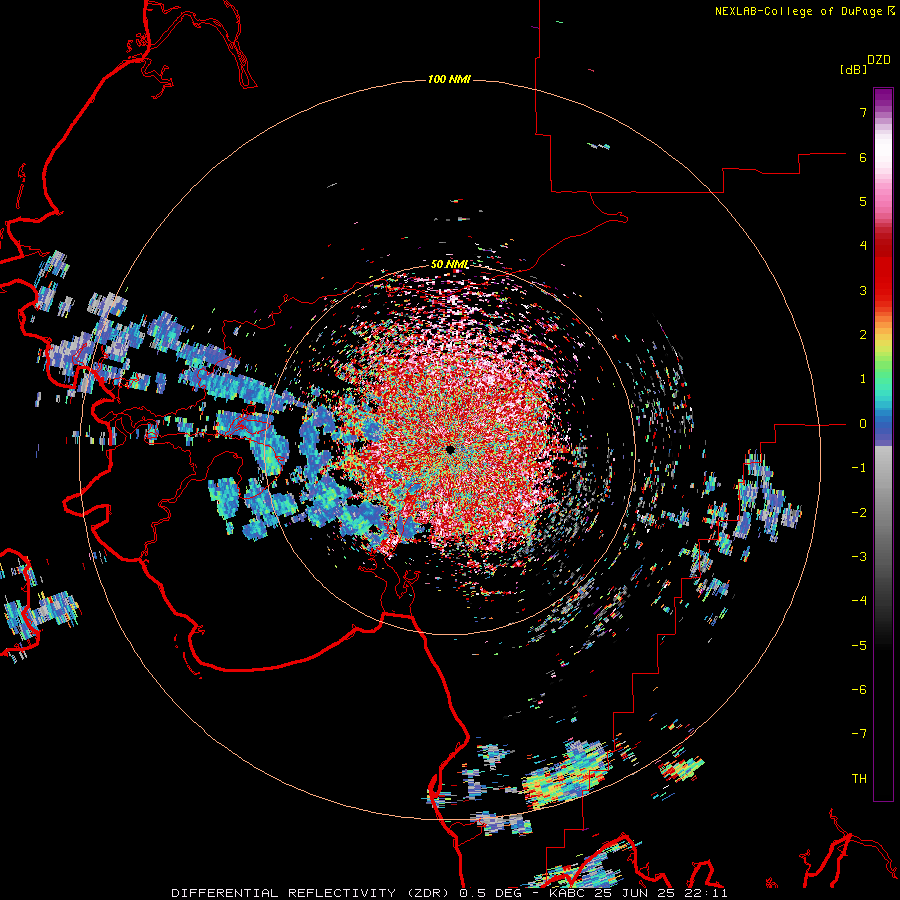Viewport: 900px width, 900px height.
Task: Click the 0 dB scale tick label
Action: (x=863, y=424)
